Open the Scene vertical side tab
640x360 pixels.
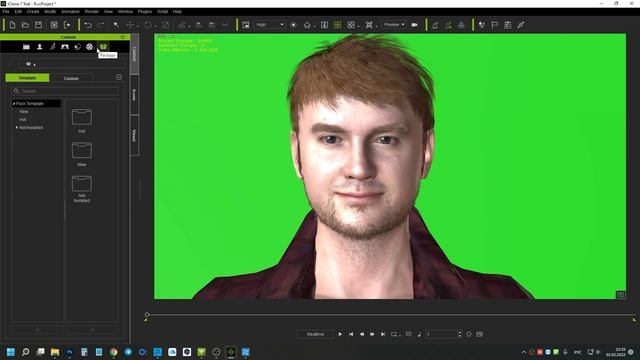[x=134, y=95]
